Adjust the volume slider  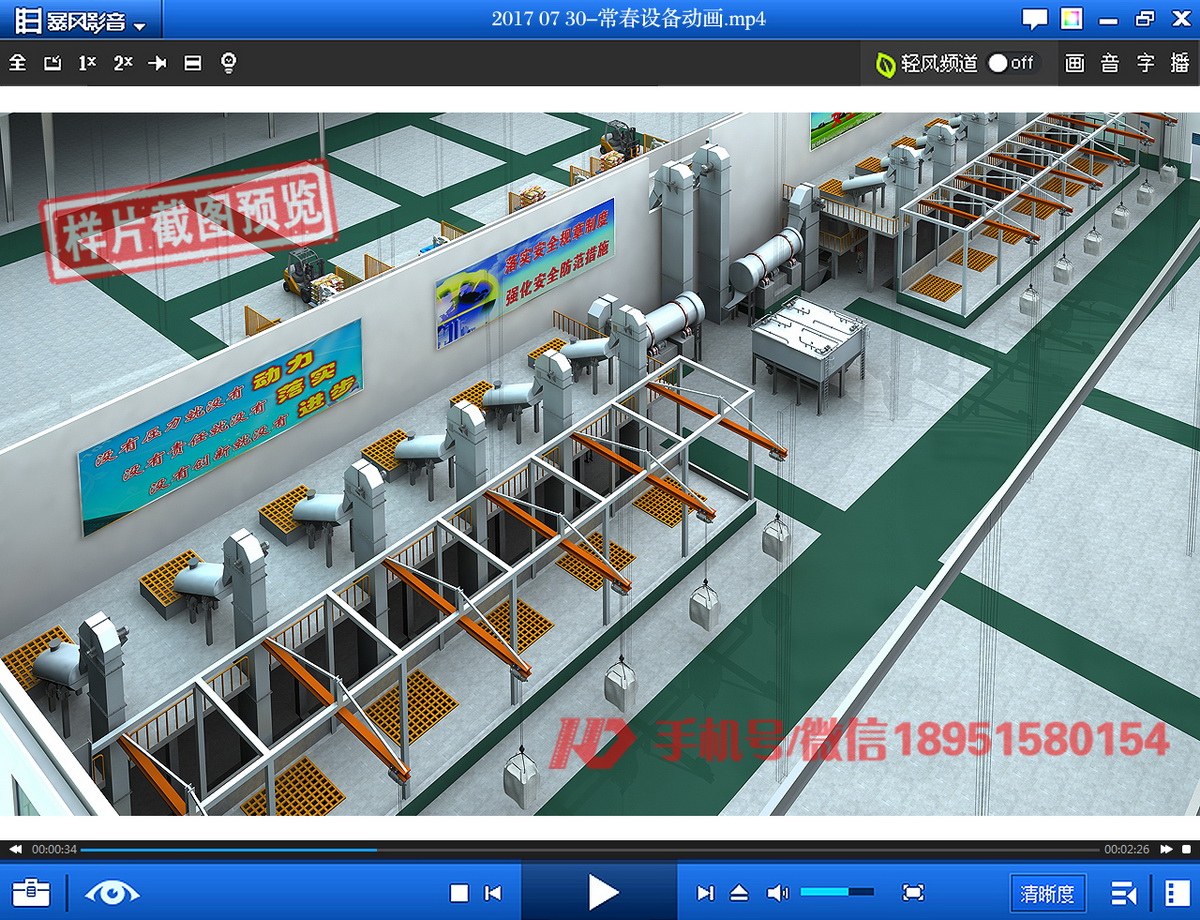836,892
